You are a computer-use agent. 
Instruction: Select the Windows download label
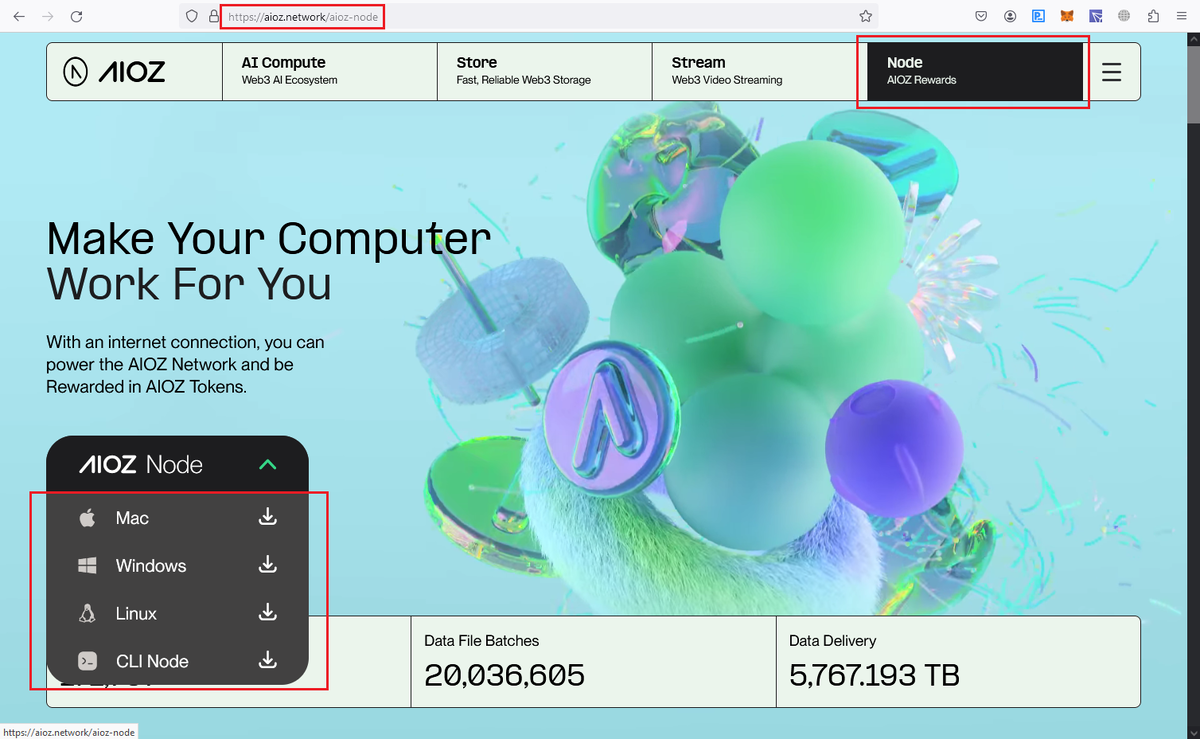click(151, 566)
